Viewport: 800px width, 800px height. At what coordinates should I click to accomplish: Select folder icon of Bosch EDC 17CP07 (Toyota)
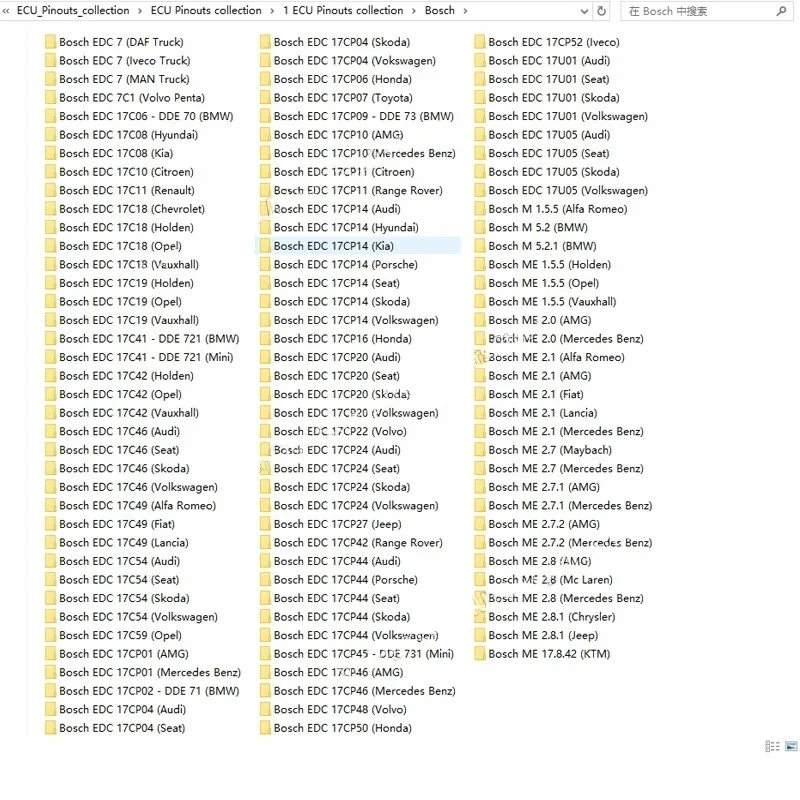[x=265, y=97]
